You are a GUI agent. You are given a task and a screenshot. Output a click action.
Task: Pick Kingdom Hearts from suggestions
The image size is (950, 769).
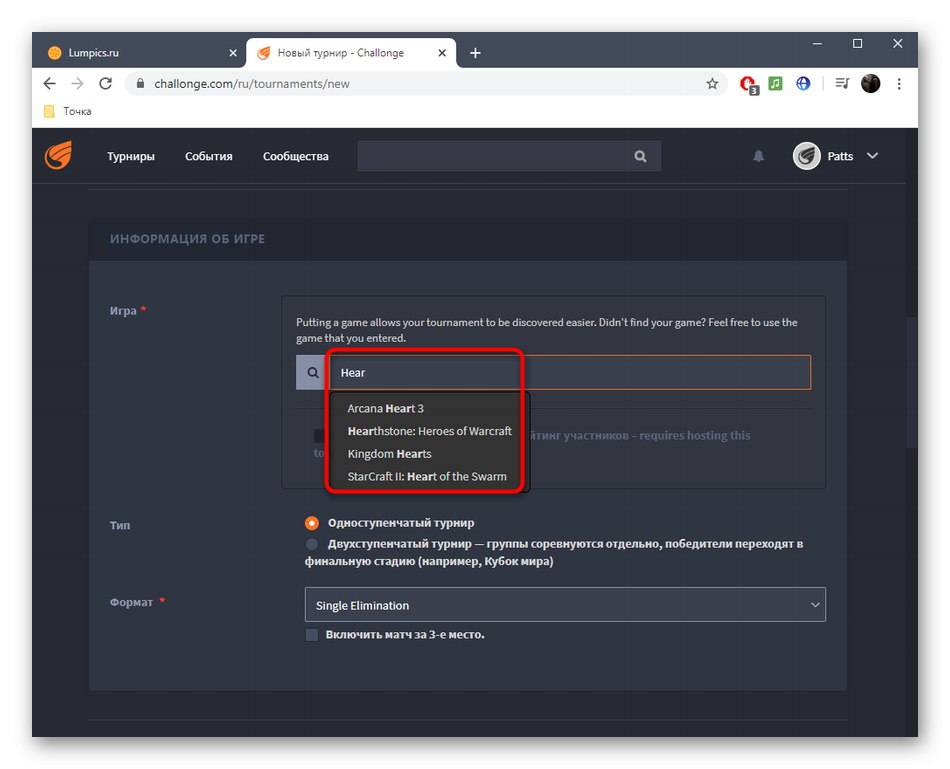pyautogui.click(x=429, y=454)
